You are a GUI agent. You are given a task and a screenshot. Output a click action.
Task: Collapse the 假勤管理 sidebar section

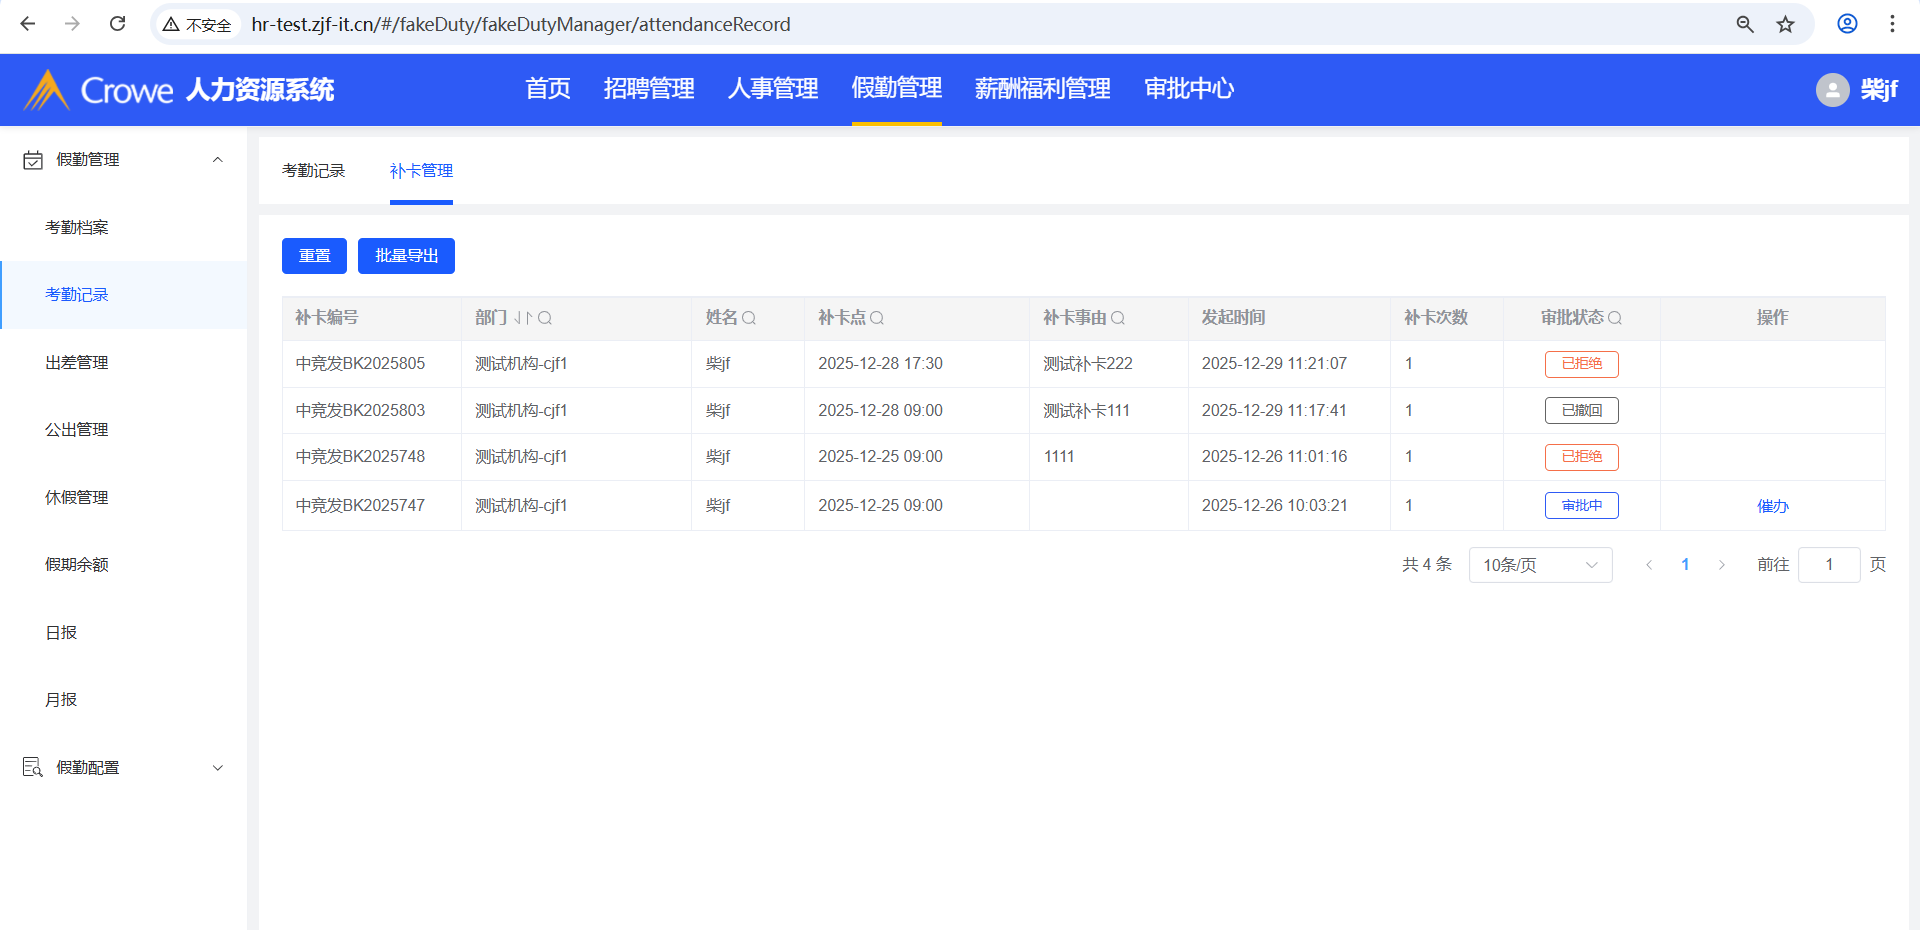217,160
